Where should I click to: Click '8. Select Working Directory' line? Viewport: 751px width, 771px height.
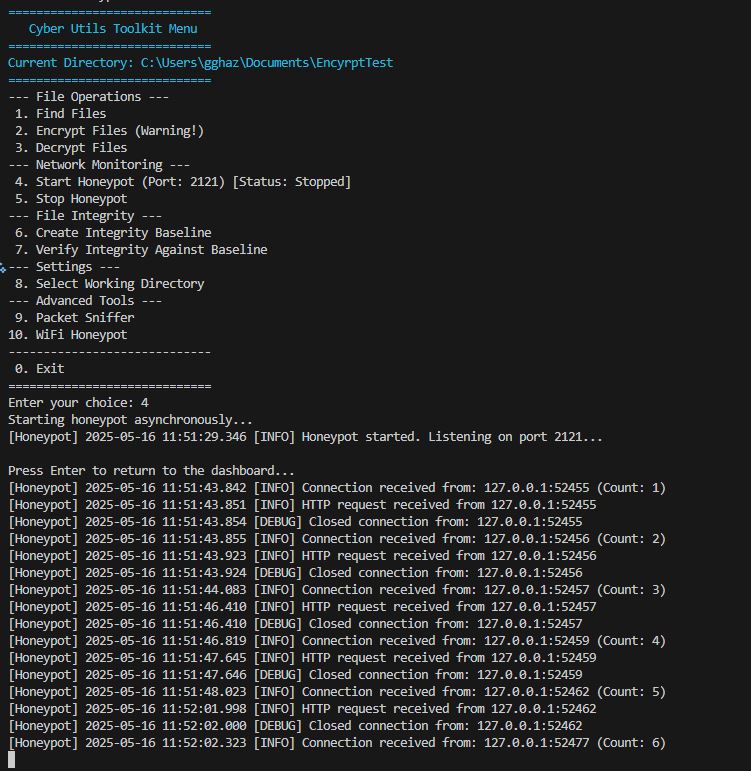tap(109, 284)
